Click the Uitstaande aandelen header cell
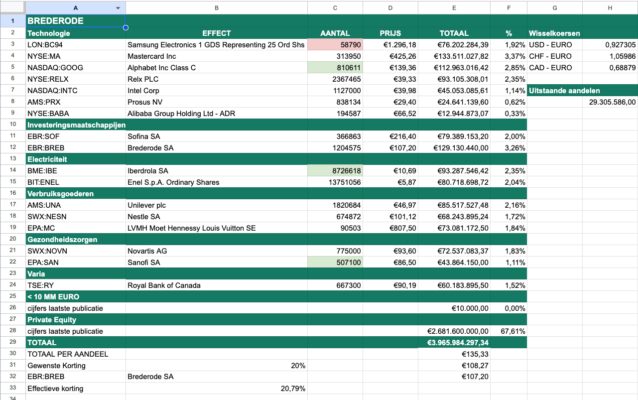Image resolution: width=638 pixels, height=400 pixels. (564, 90)
